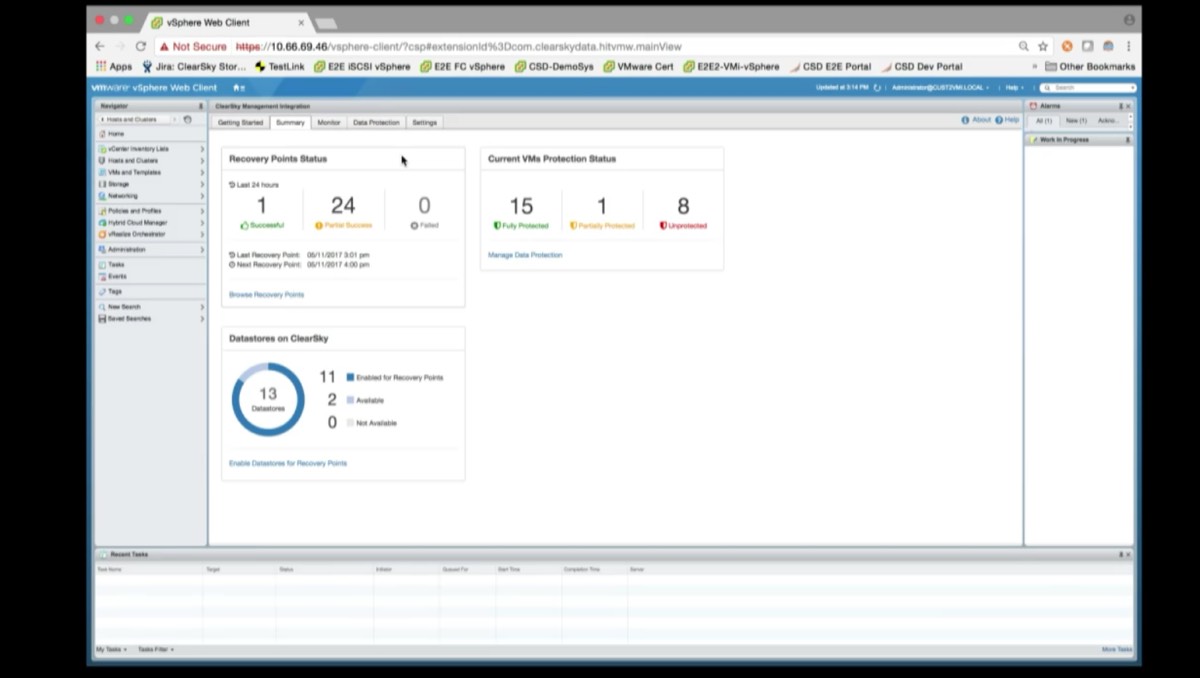Click the navigator history clock icon
The width and height of the screenshot is (1200, 678).
(x=187, y=119)
